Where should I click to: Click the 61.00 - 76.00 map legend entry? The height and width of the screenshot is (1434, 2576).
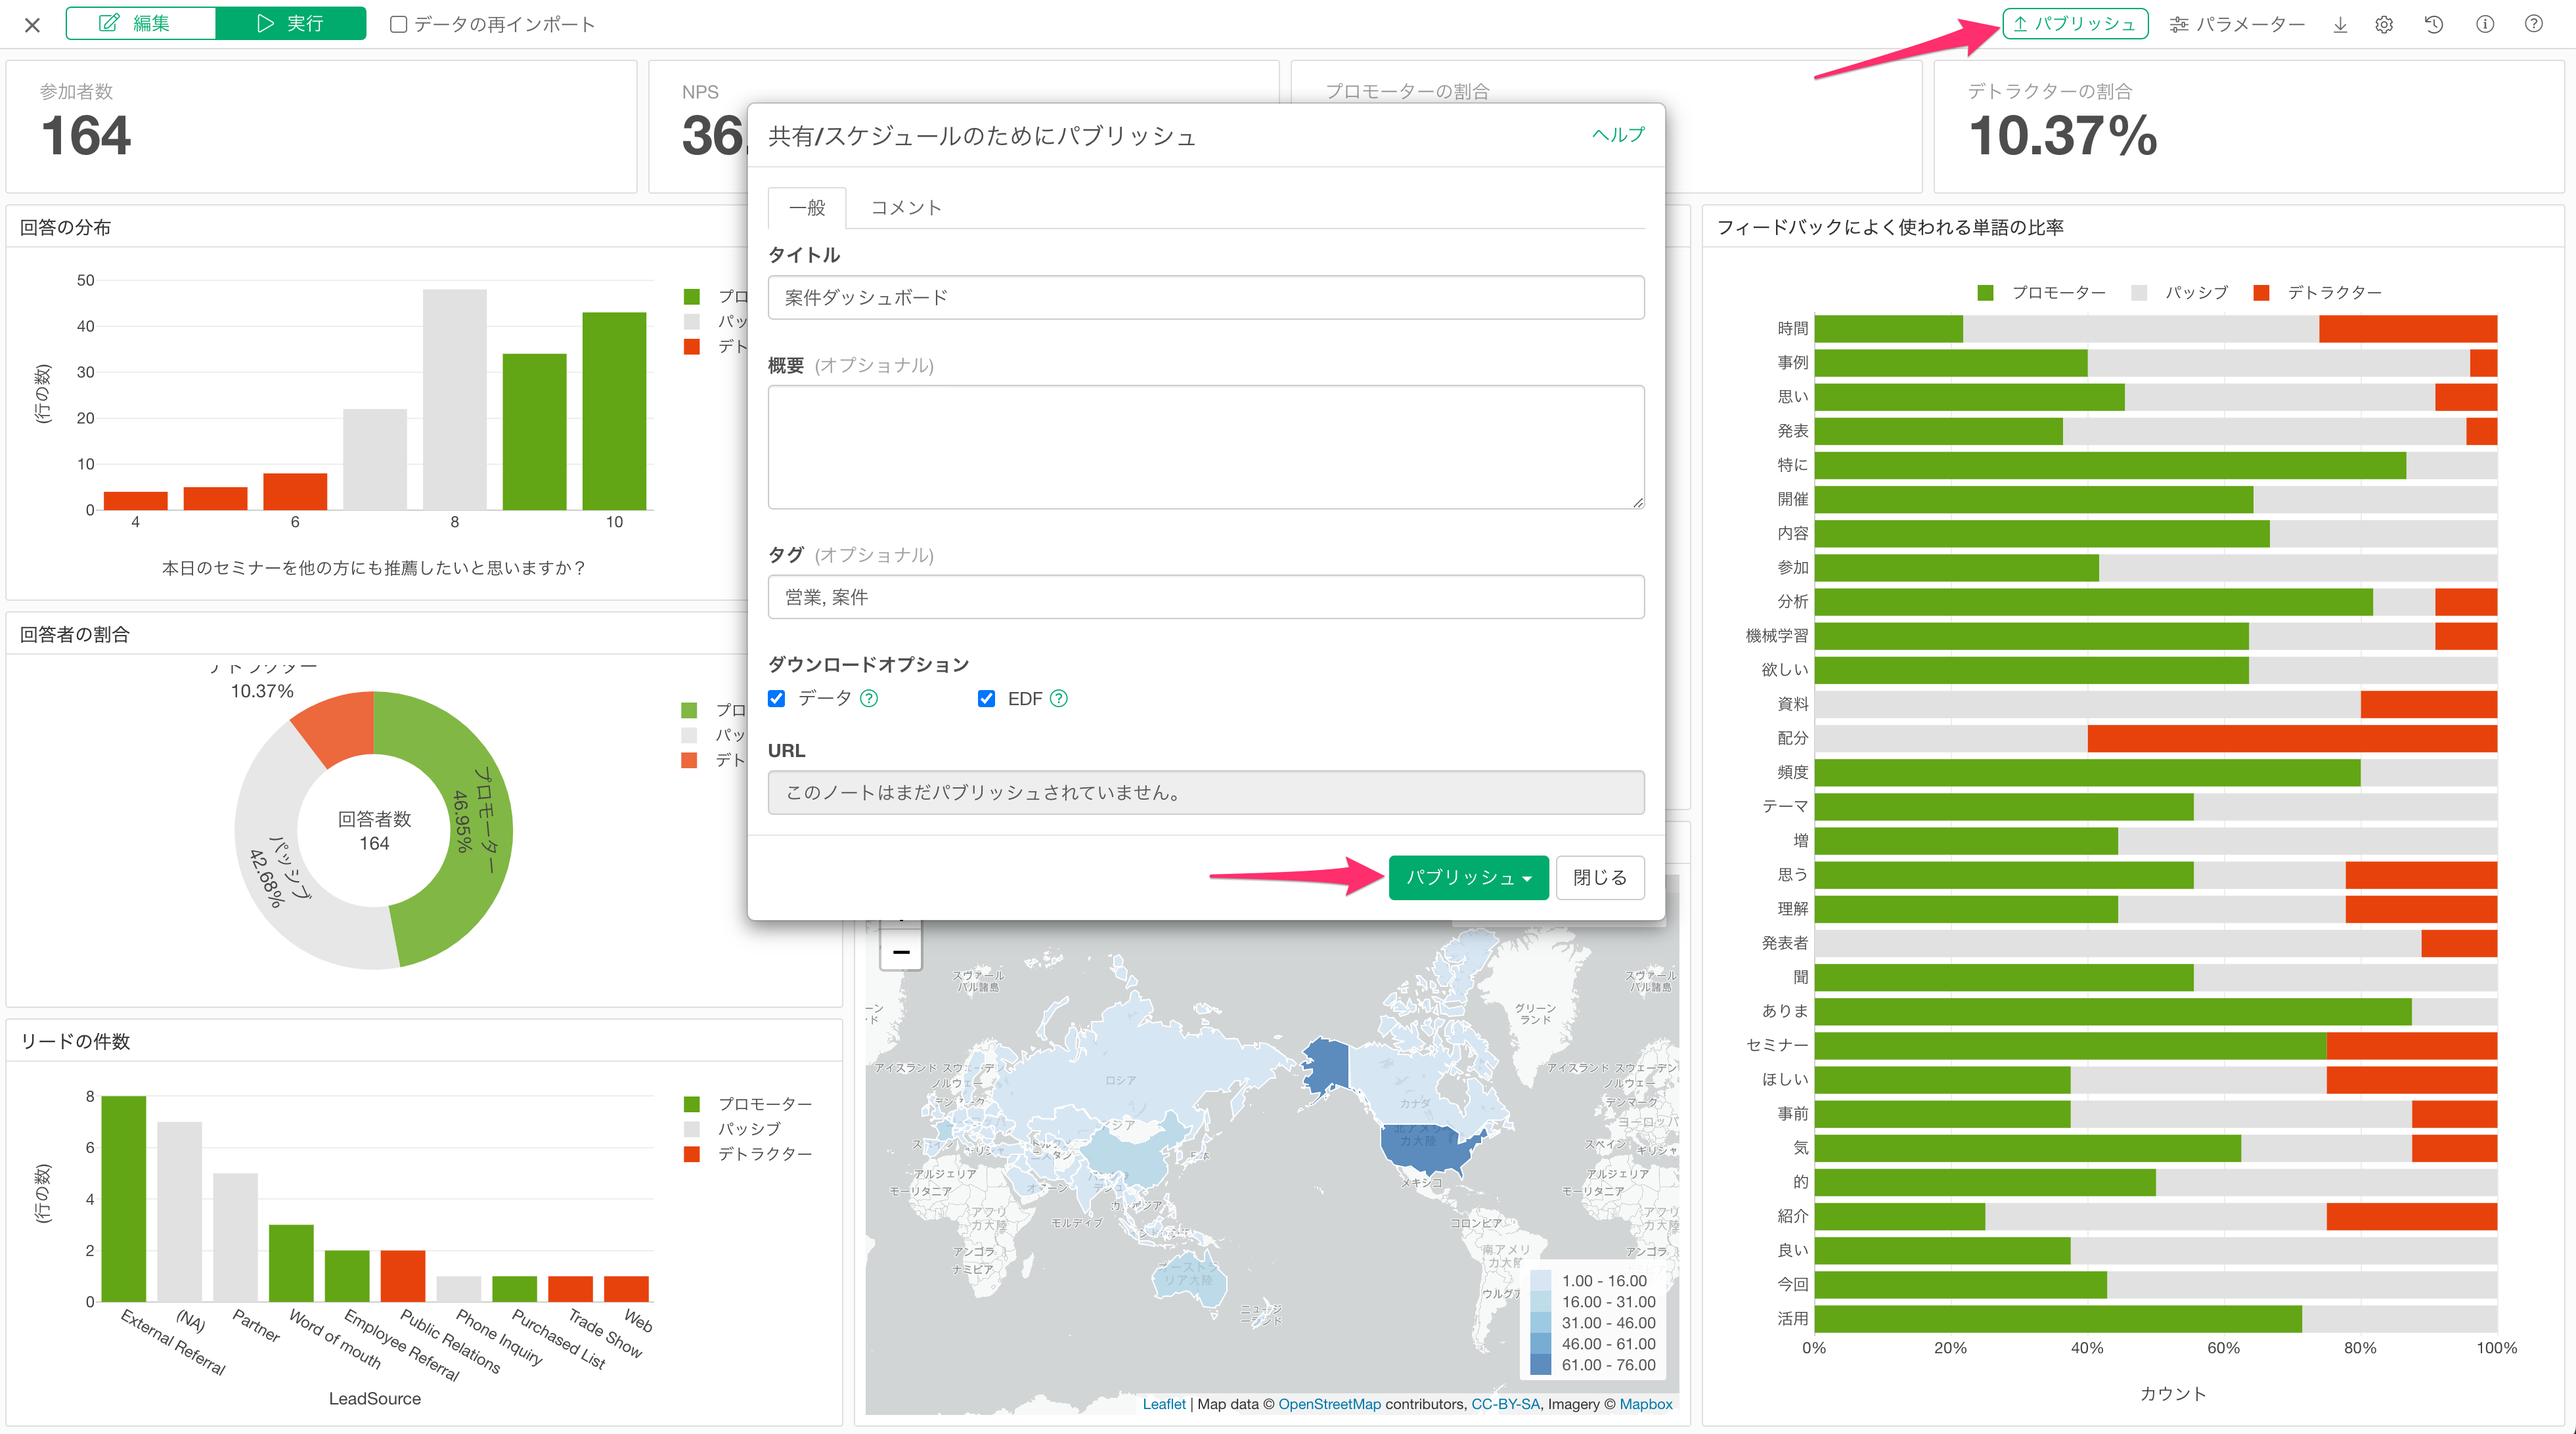tap(1594, 1365)
